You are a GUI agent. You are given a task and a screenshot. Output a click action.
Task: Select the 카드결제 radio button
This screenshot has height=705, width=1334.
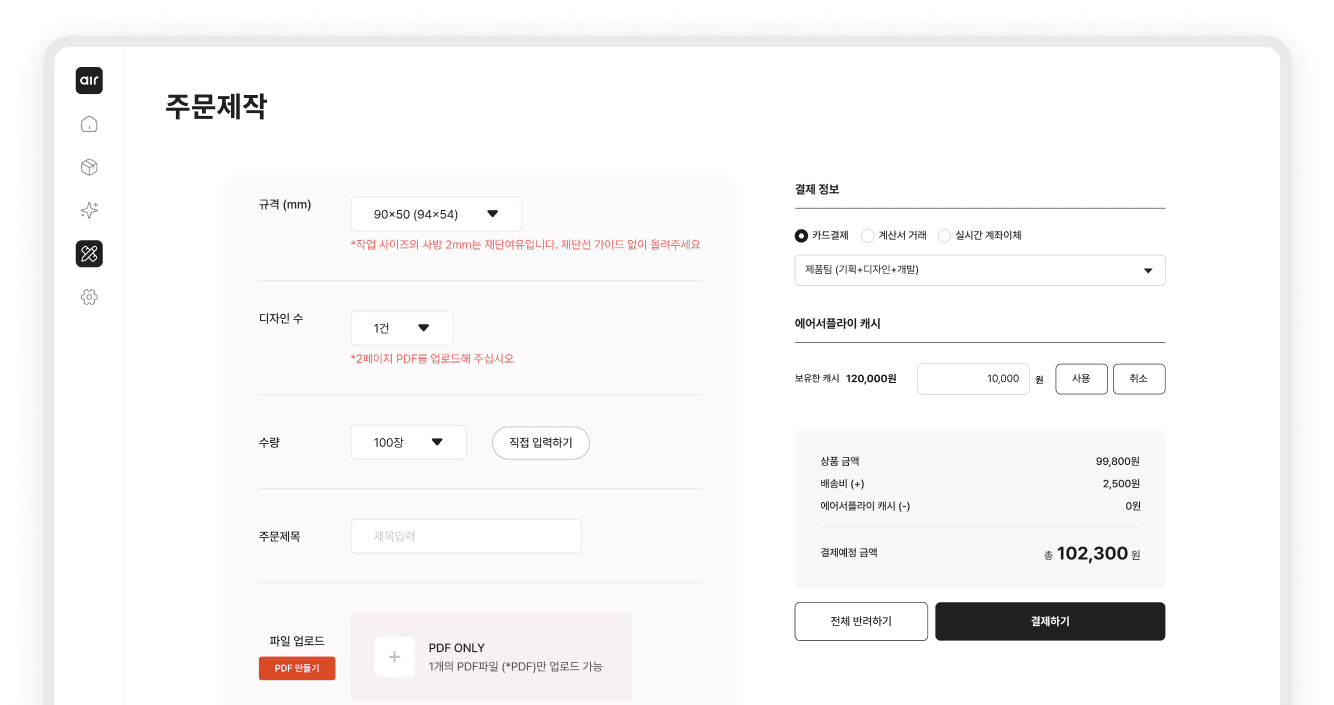click(x=801, y=236)
